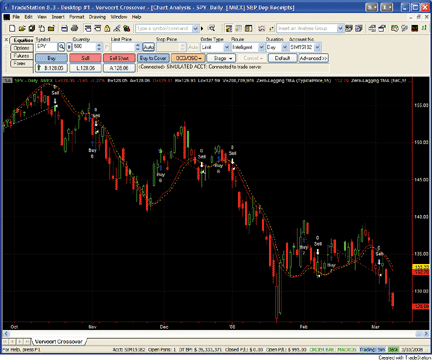The image size is (432, 360).
Task: Click the symbol lookup magnifier beside SPY
Action: click(61, 47)
